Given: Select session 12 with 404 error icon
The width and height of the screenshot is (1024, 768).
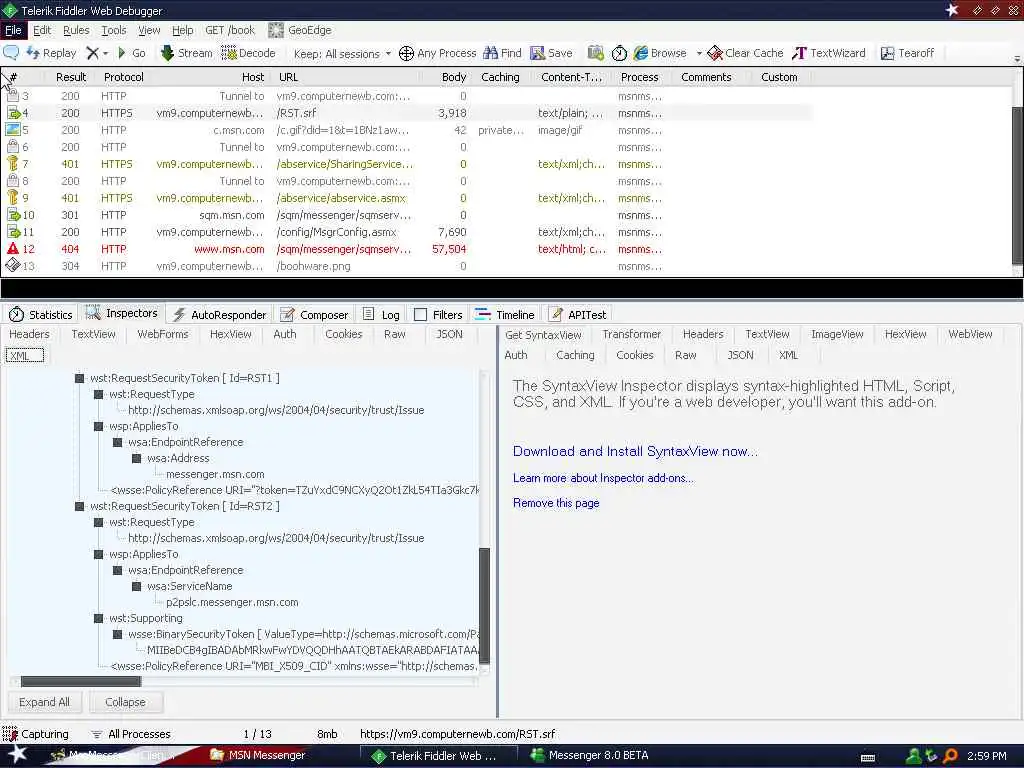Looking at the screenshot, I should click(x=12, y=249).
